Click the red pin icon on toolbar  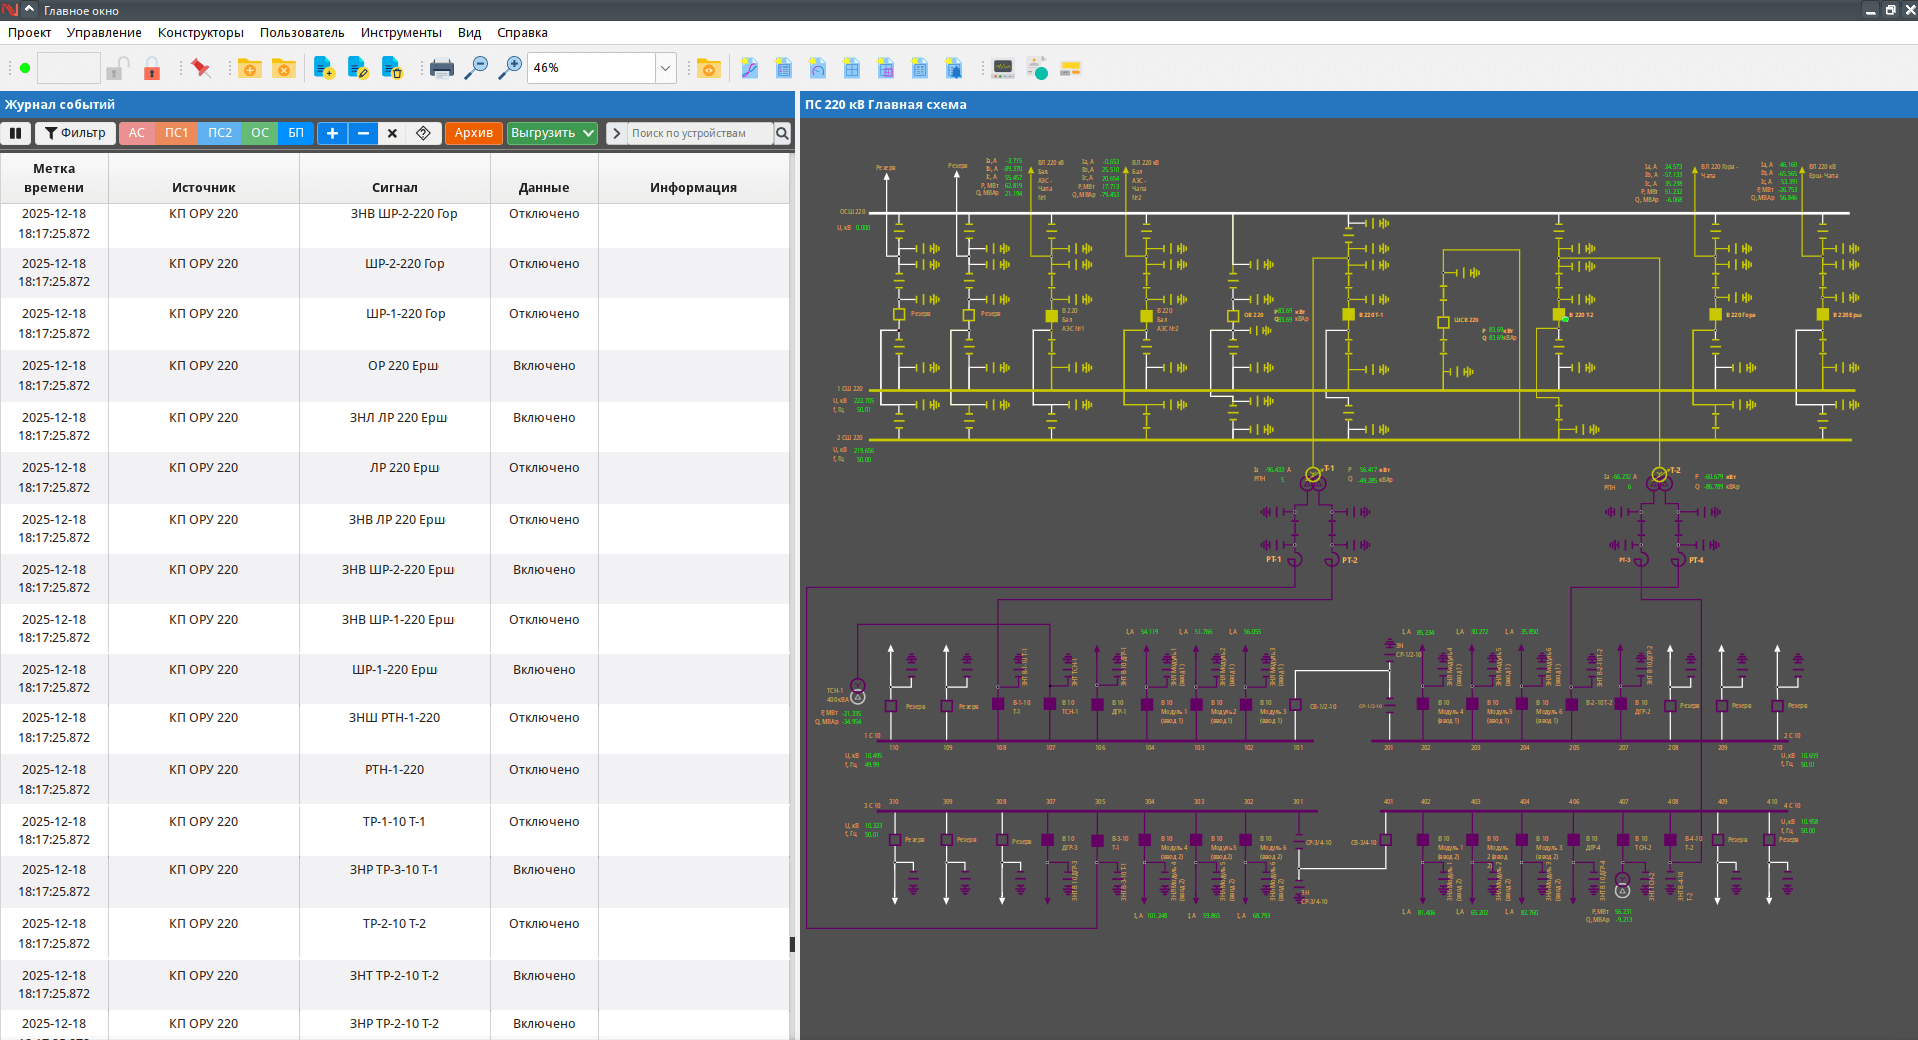pos(200,67)
